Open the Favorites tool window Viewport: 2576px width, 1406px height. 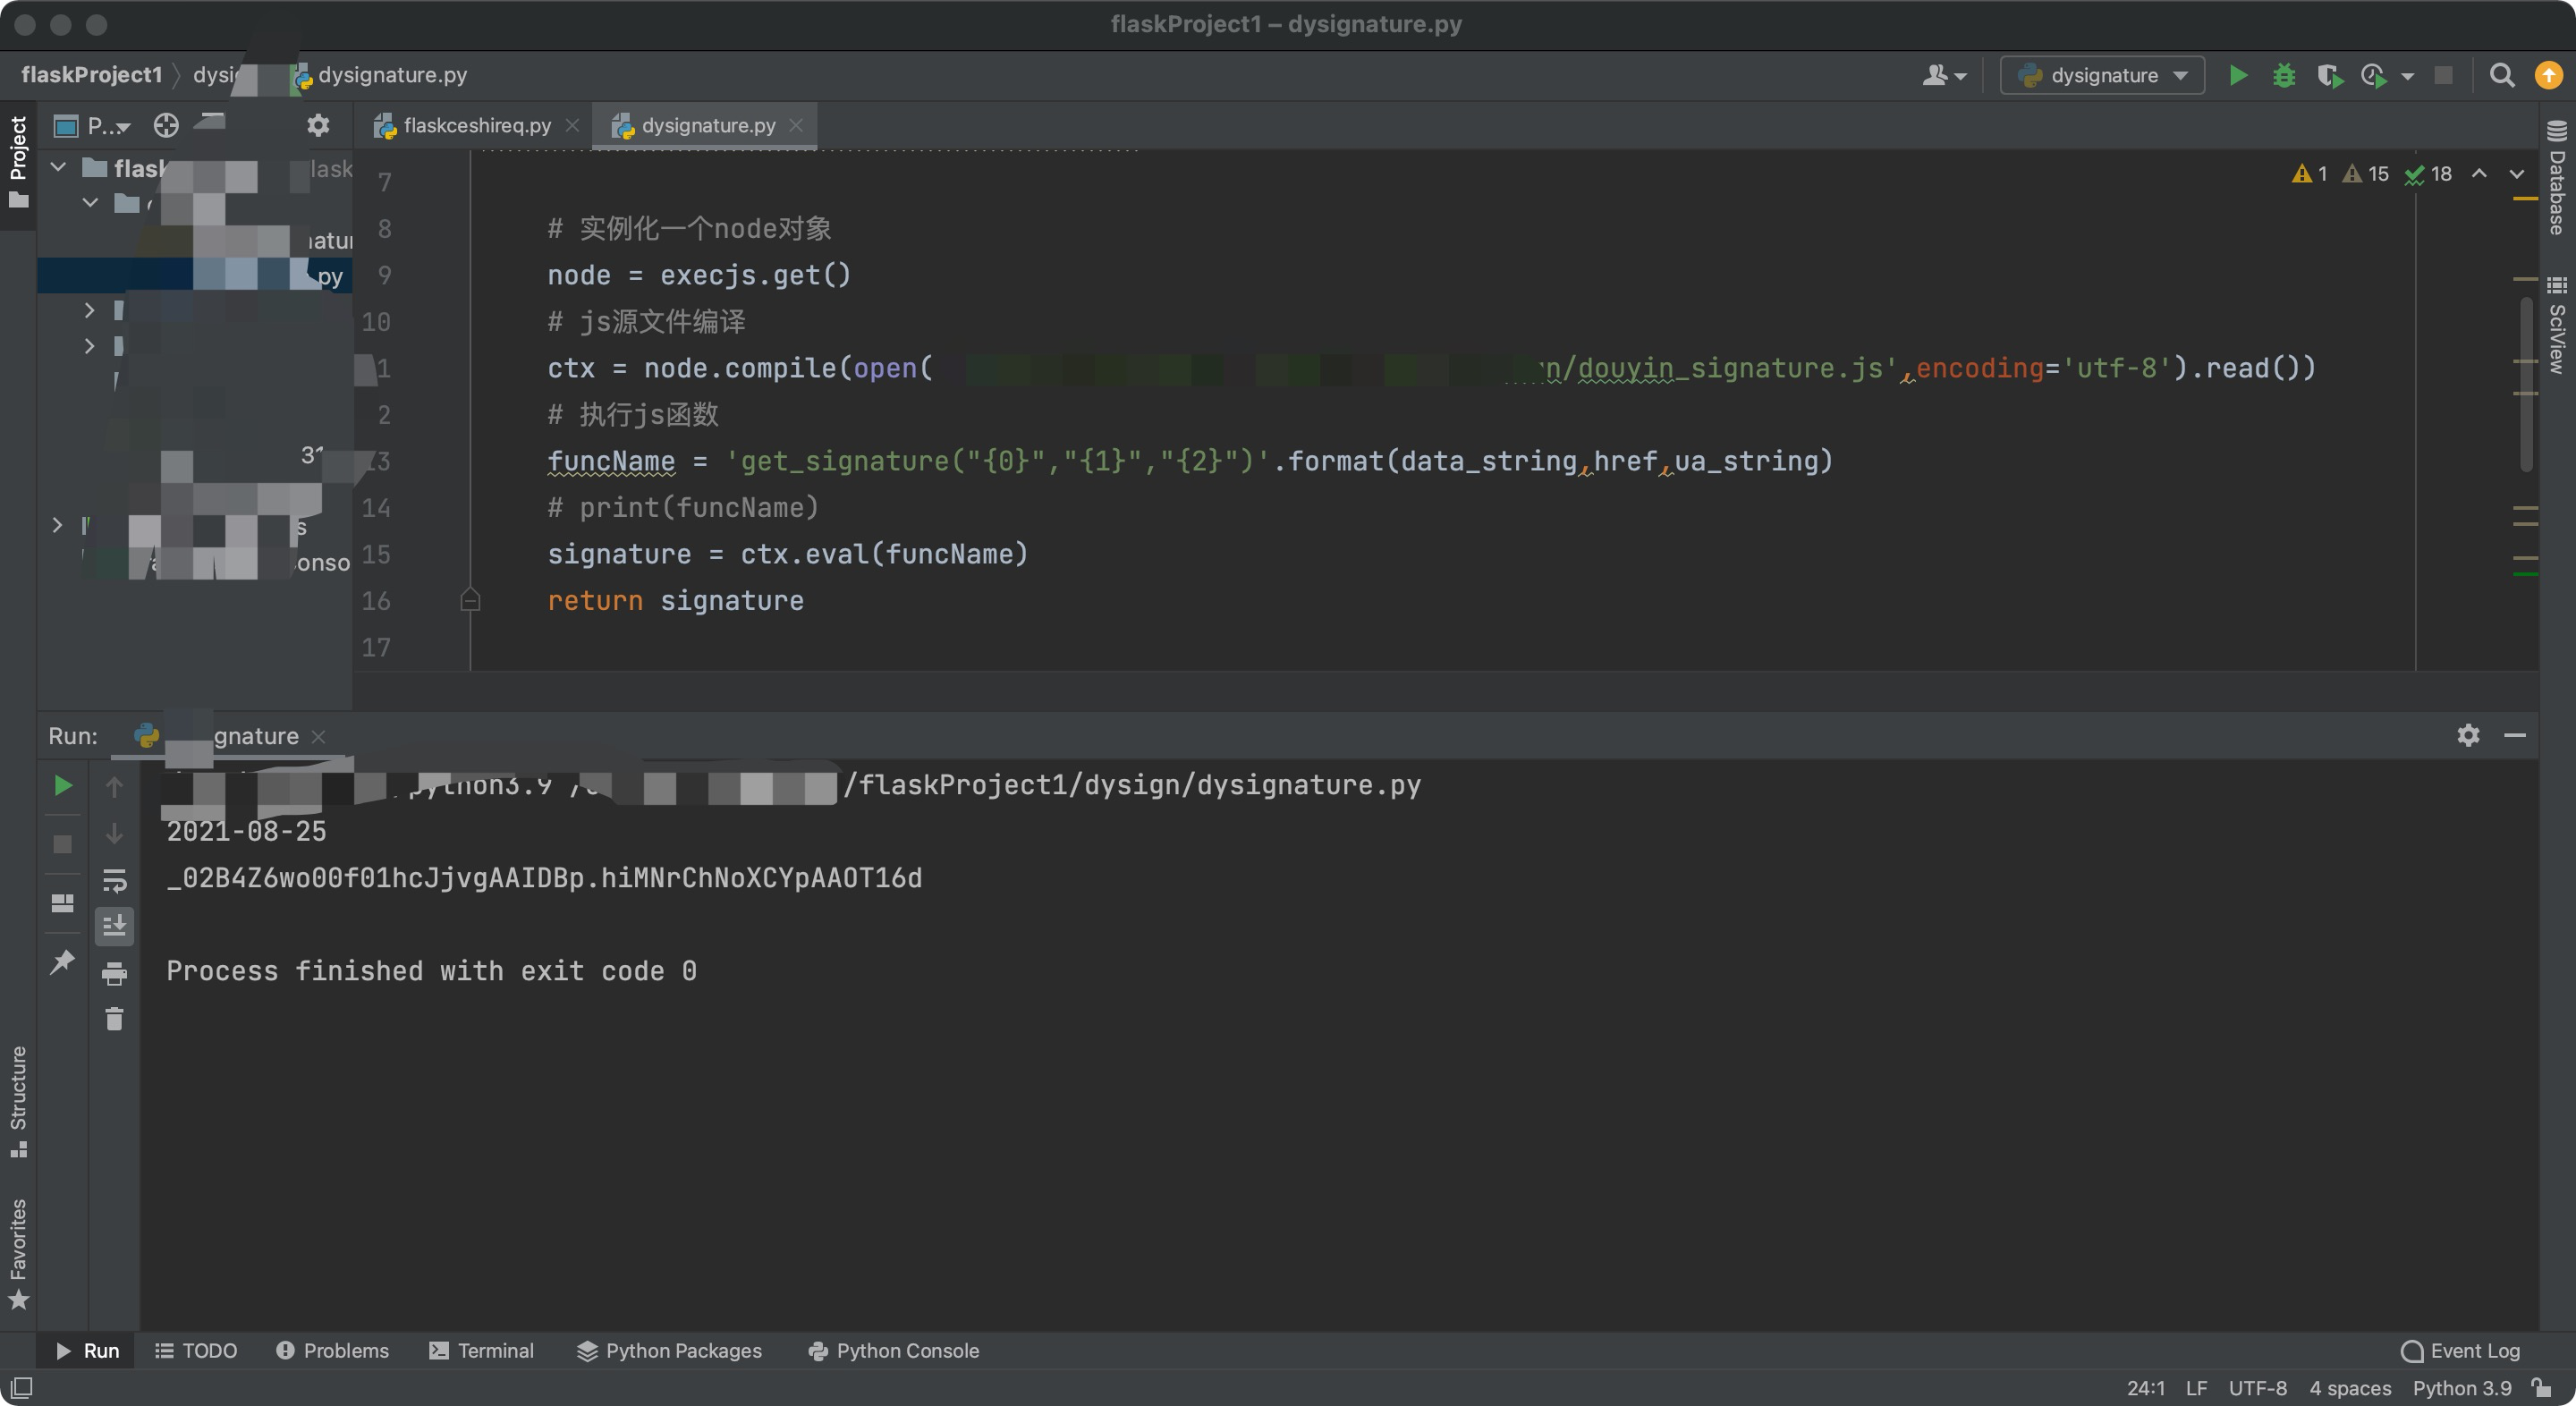18,1254
